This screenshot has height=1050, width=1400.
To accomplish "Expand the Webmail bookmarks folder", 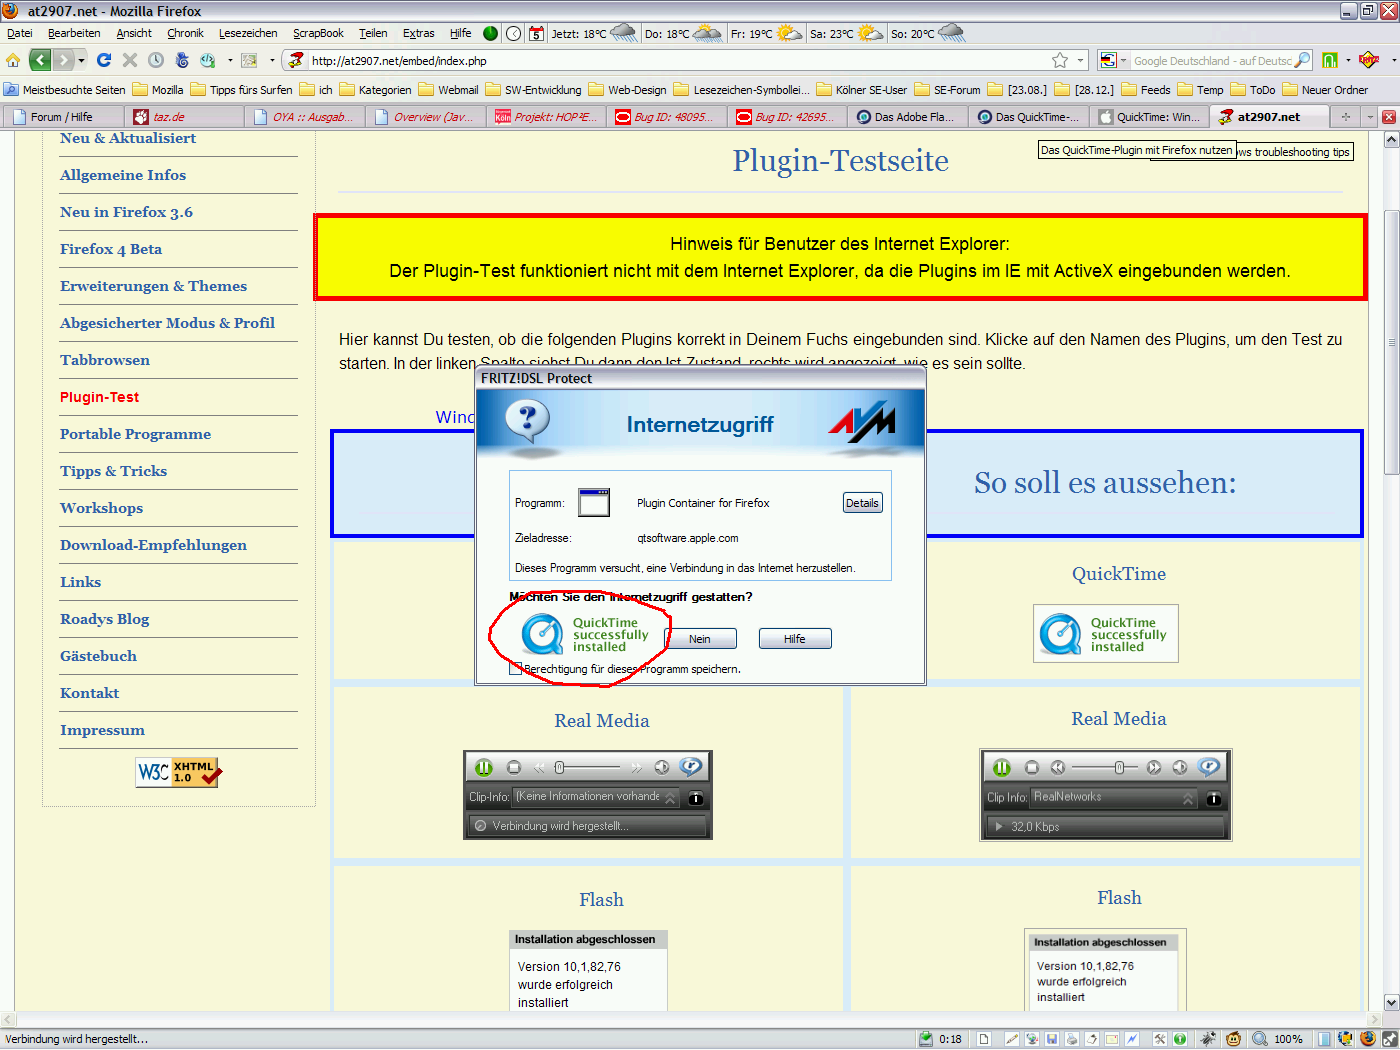I will (448, 90).
